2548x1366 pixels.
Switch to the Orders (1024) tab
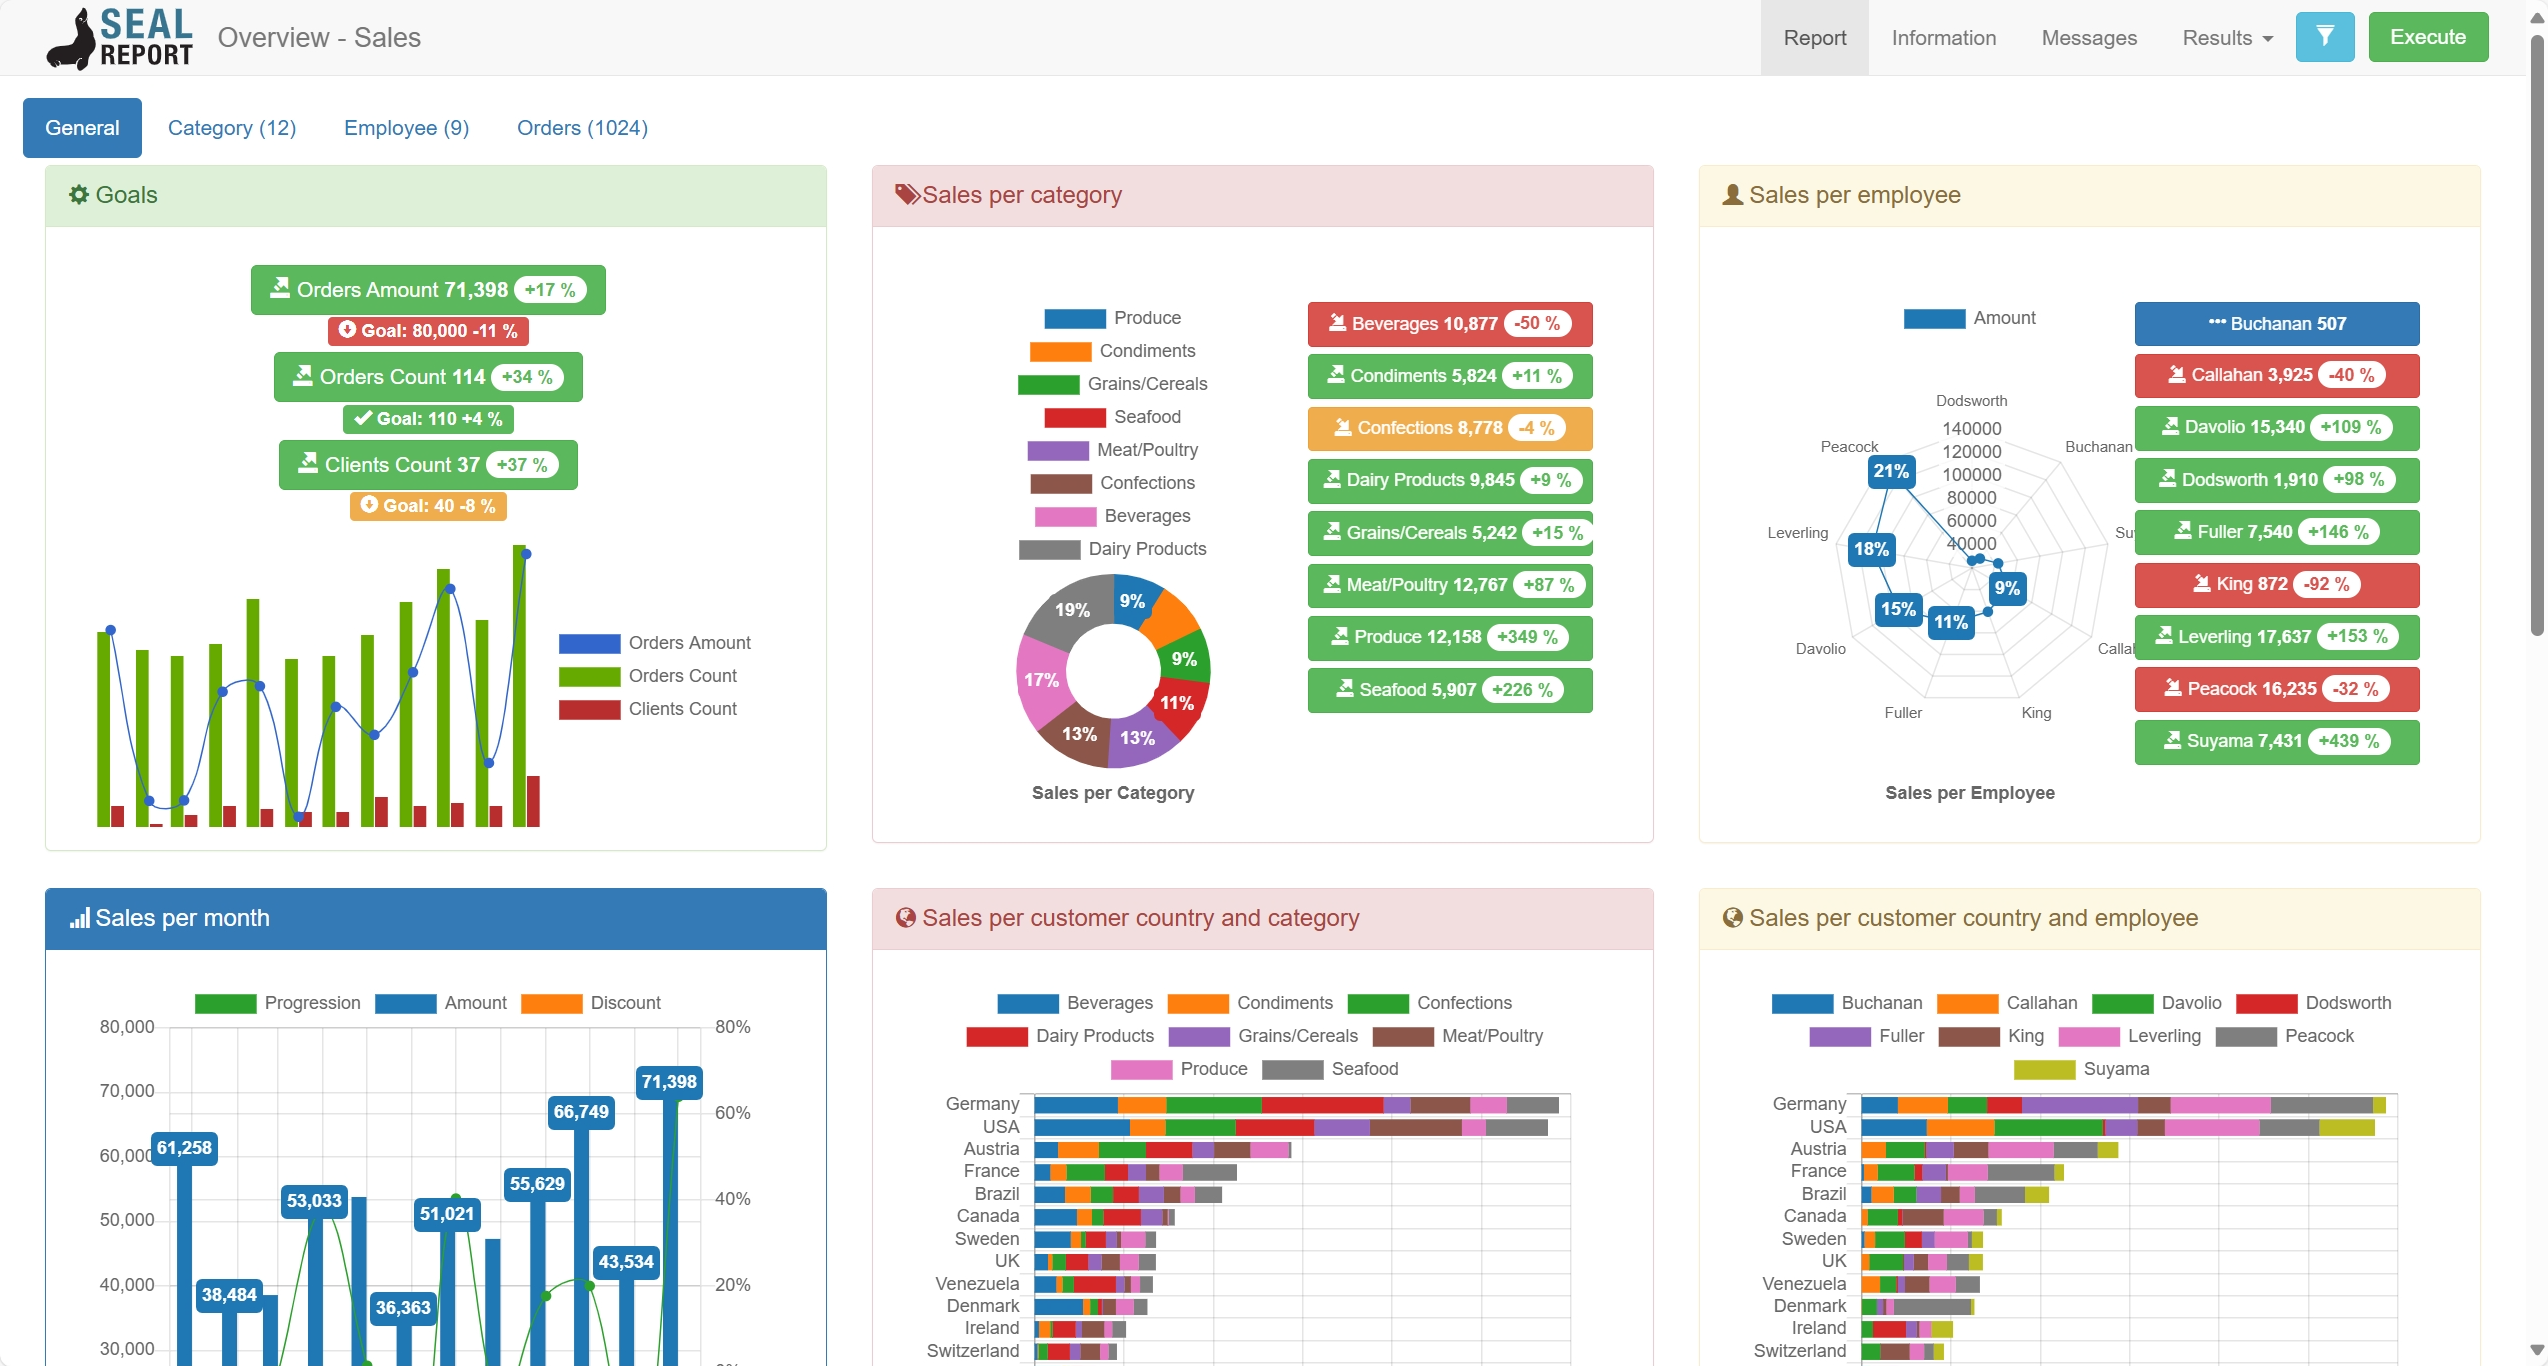tap(582, 128)
